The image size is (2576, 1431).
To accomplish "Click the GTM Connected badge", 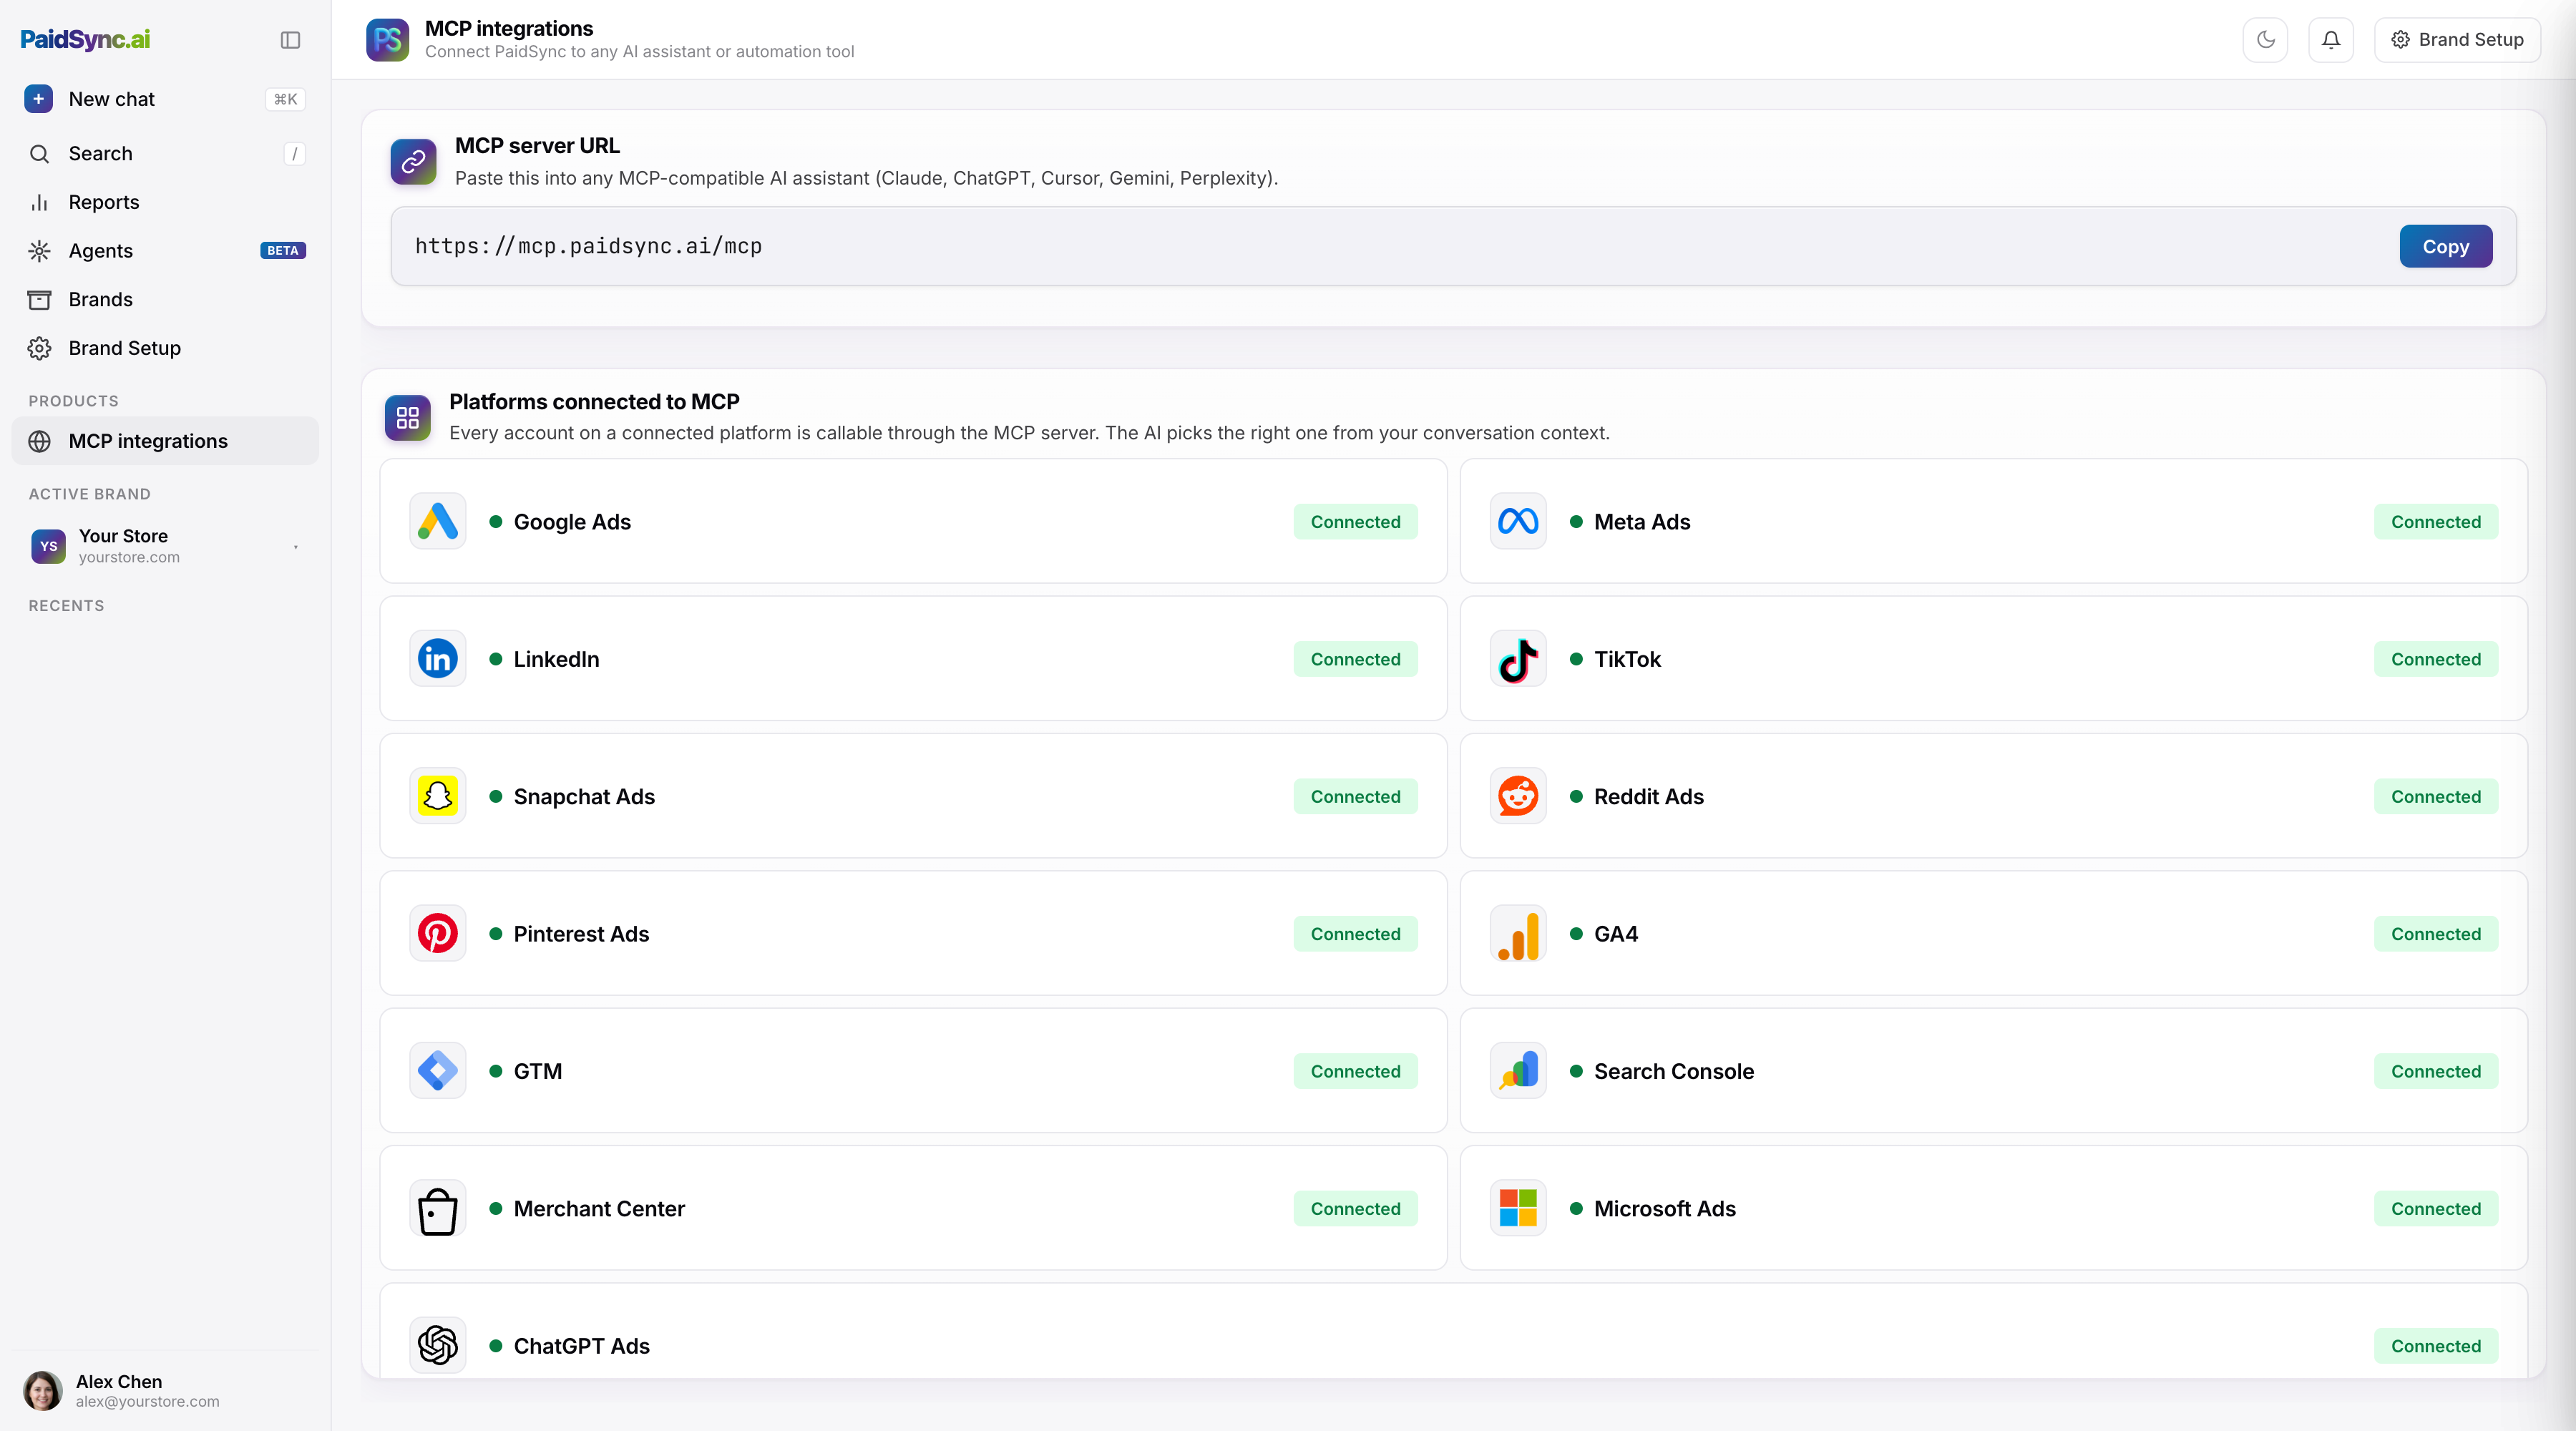I will pyautogui.click(x=1355, y=1071).
